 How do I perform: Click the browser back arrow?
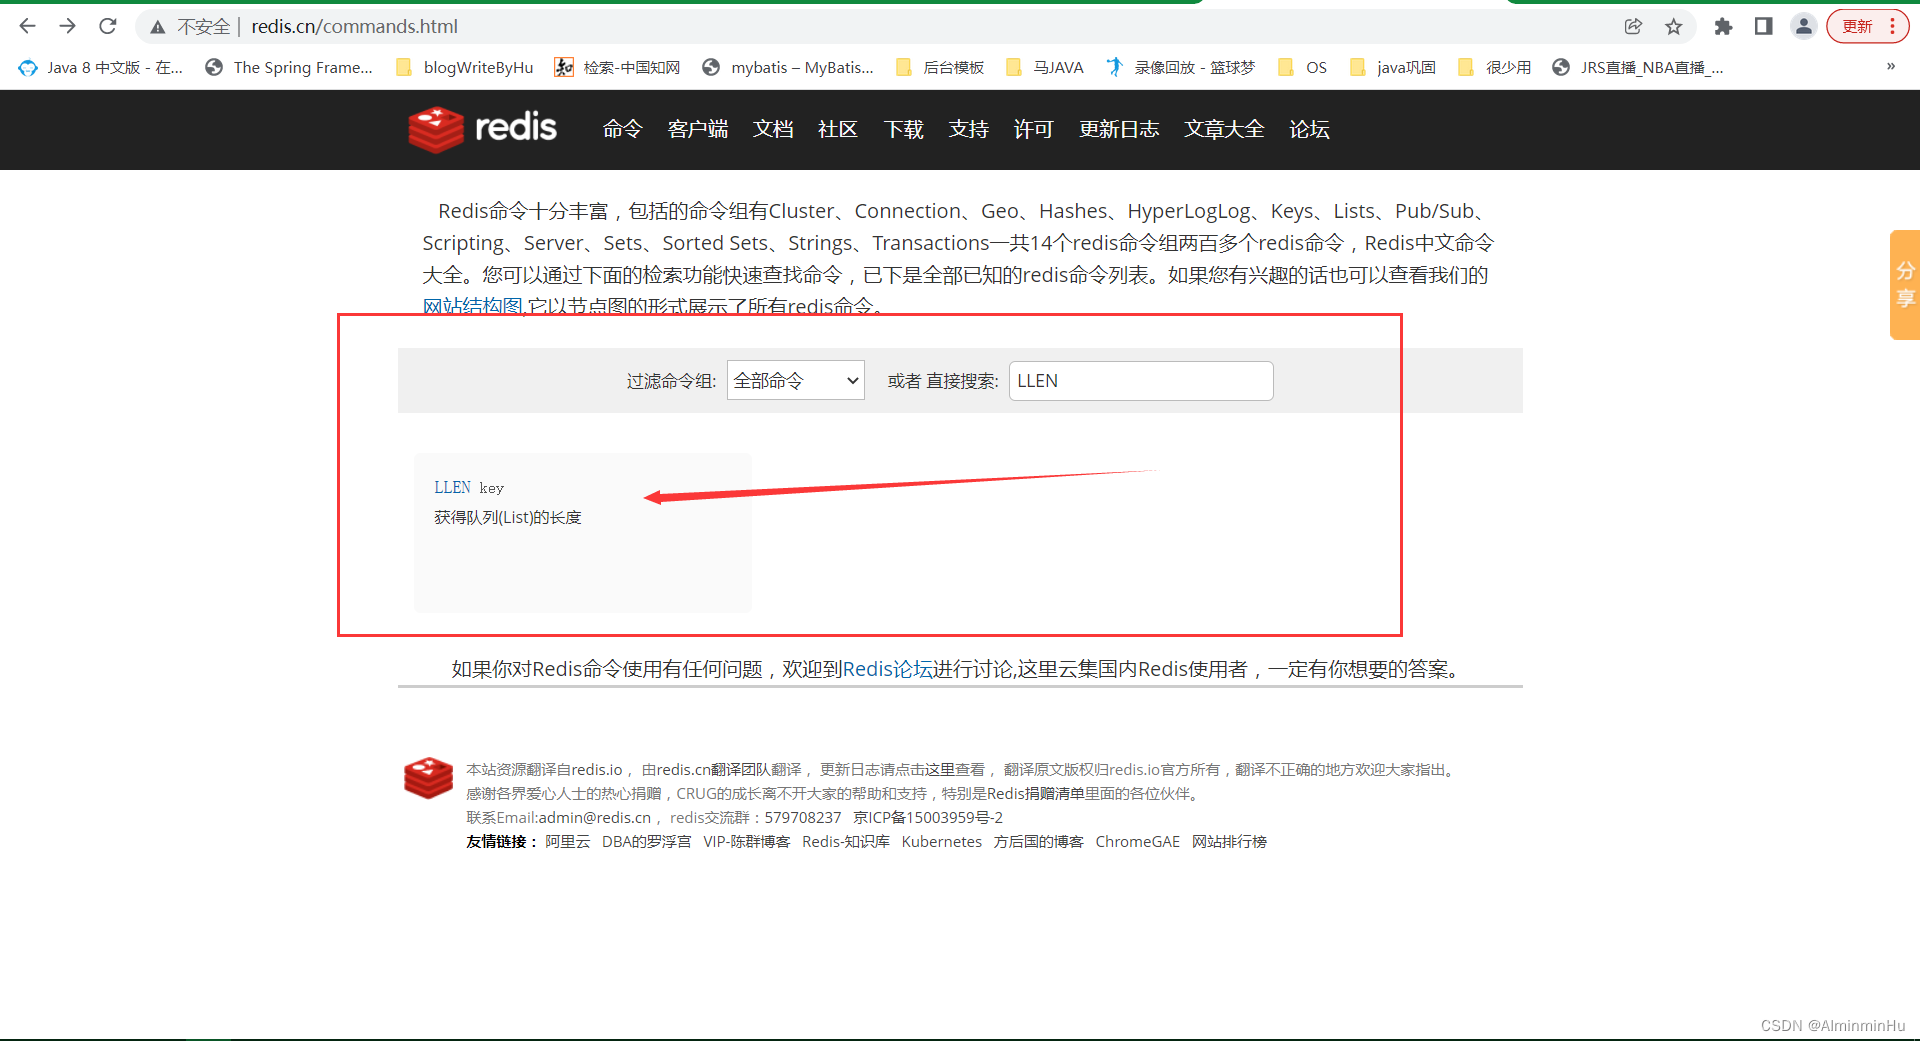(x=28, y=26)
